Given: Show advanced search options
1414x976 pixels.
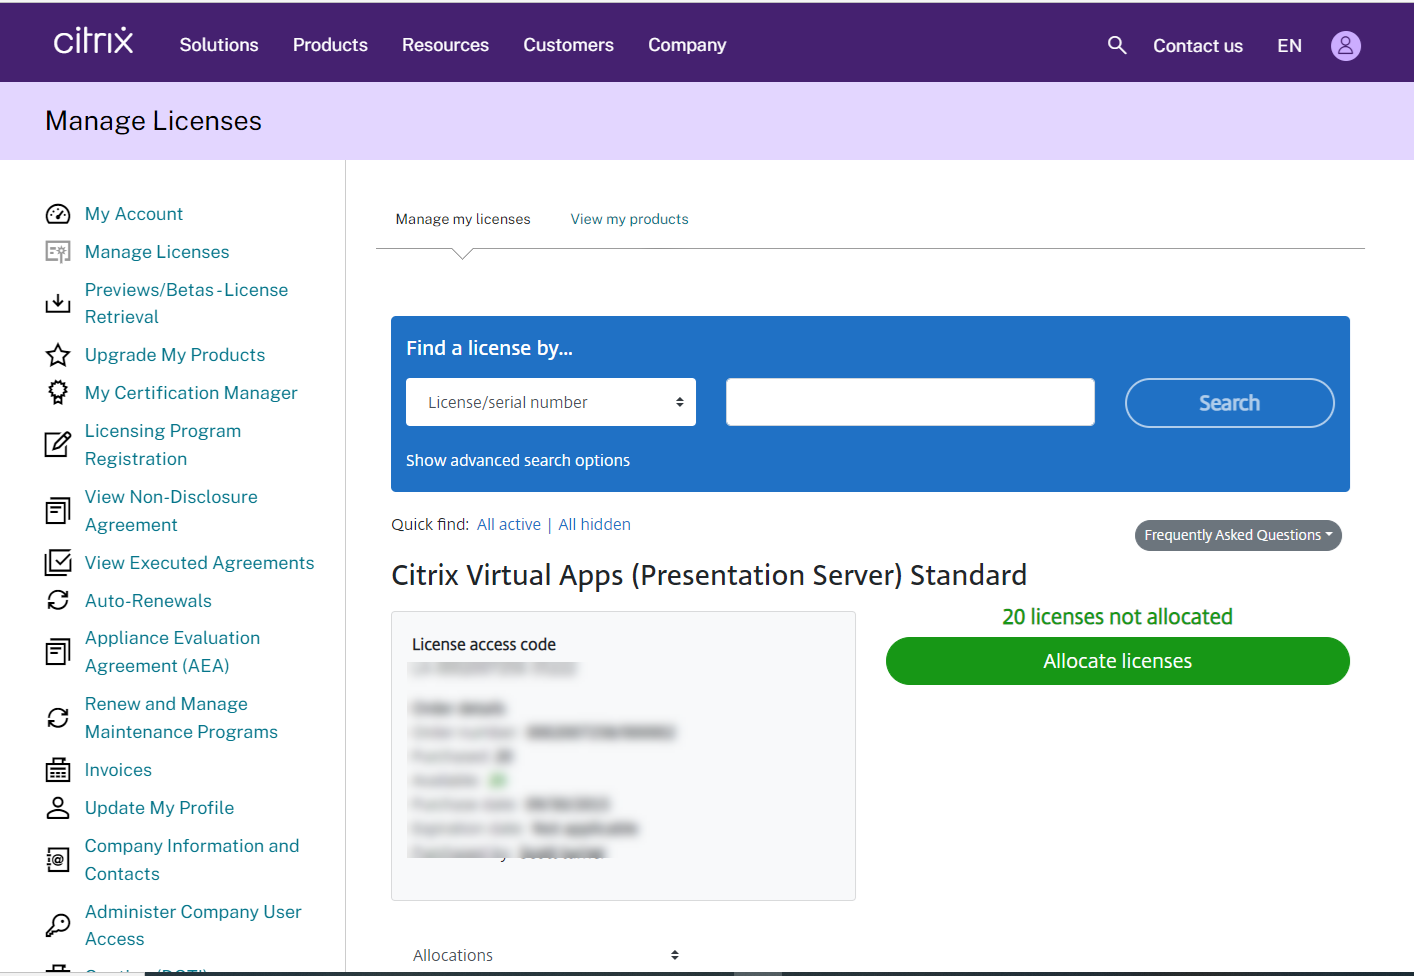Looking at the screenshot, I should click(x=518, y=460).
